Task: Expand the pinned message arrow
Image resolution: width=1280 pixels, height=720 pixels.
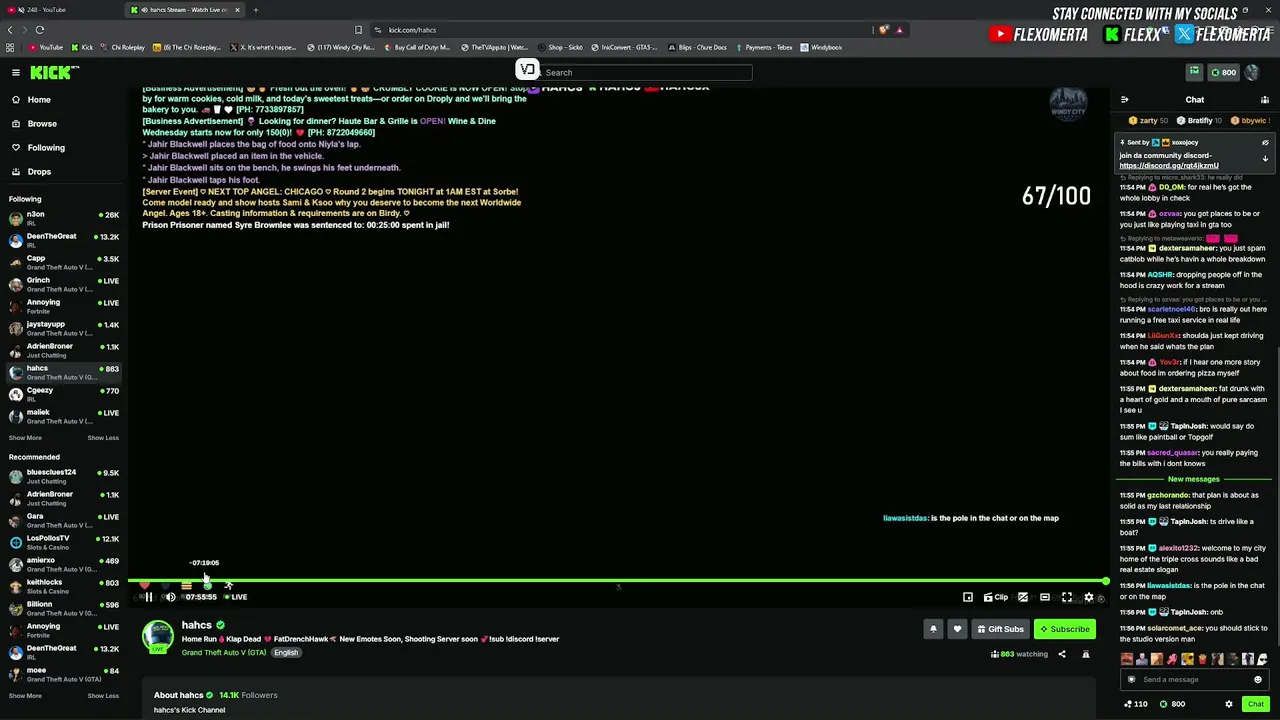Action: click(x=1265, y=159)
